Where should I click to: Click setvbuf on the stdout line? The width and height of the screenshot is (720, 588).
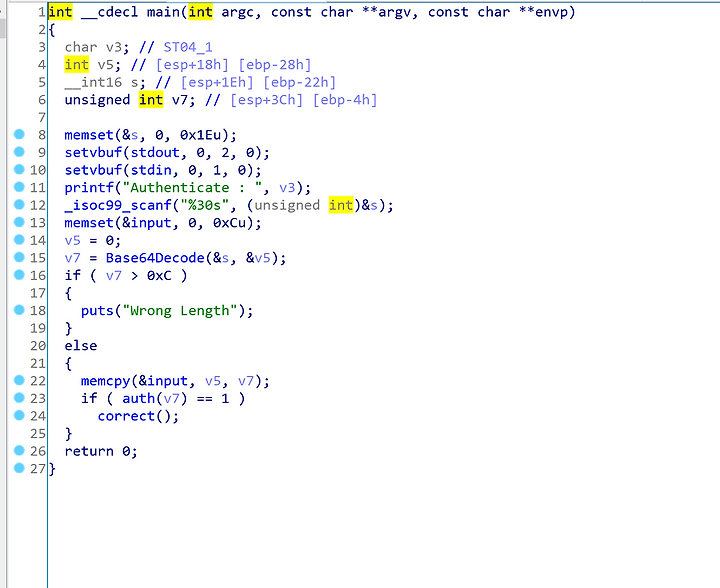coord(93,152)
